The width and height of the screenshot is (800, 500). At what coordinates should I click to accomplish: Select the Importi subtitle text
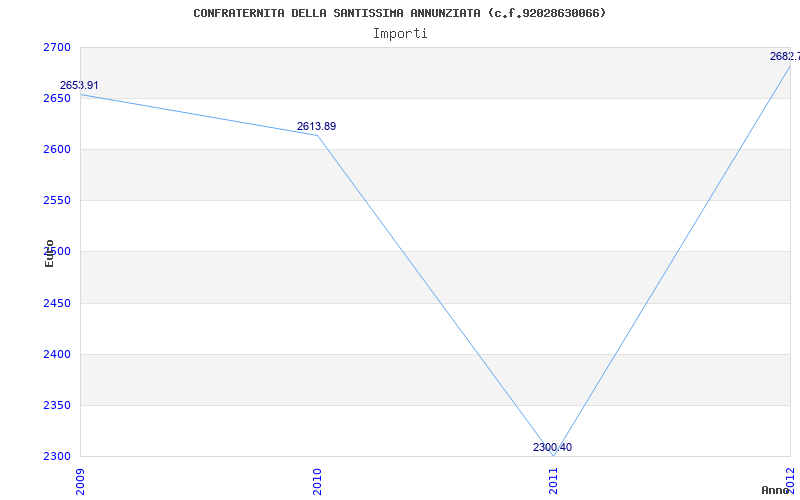(x=400, y=34)
